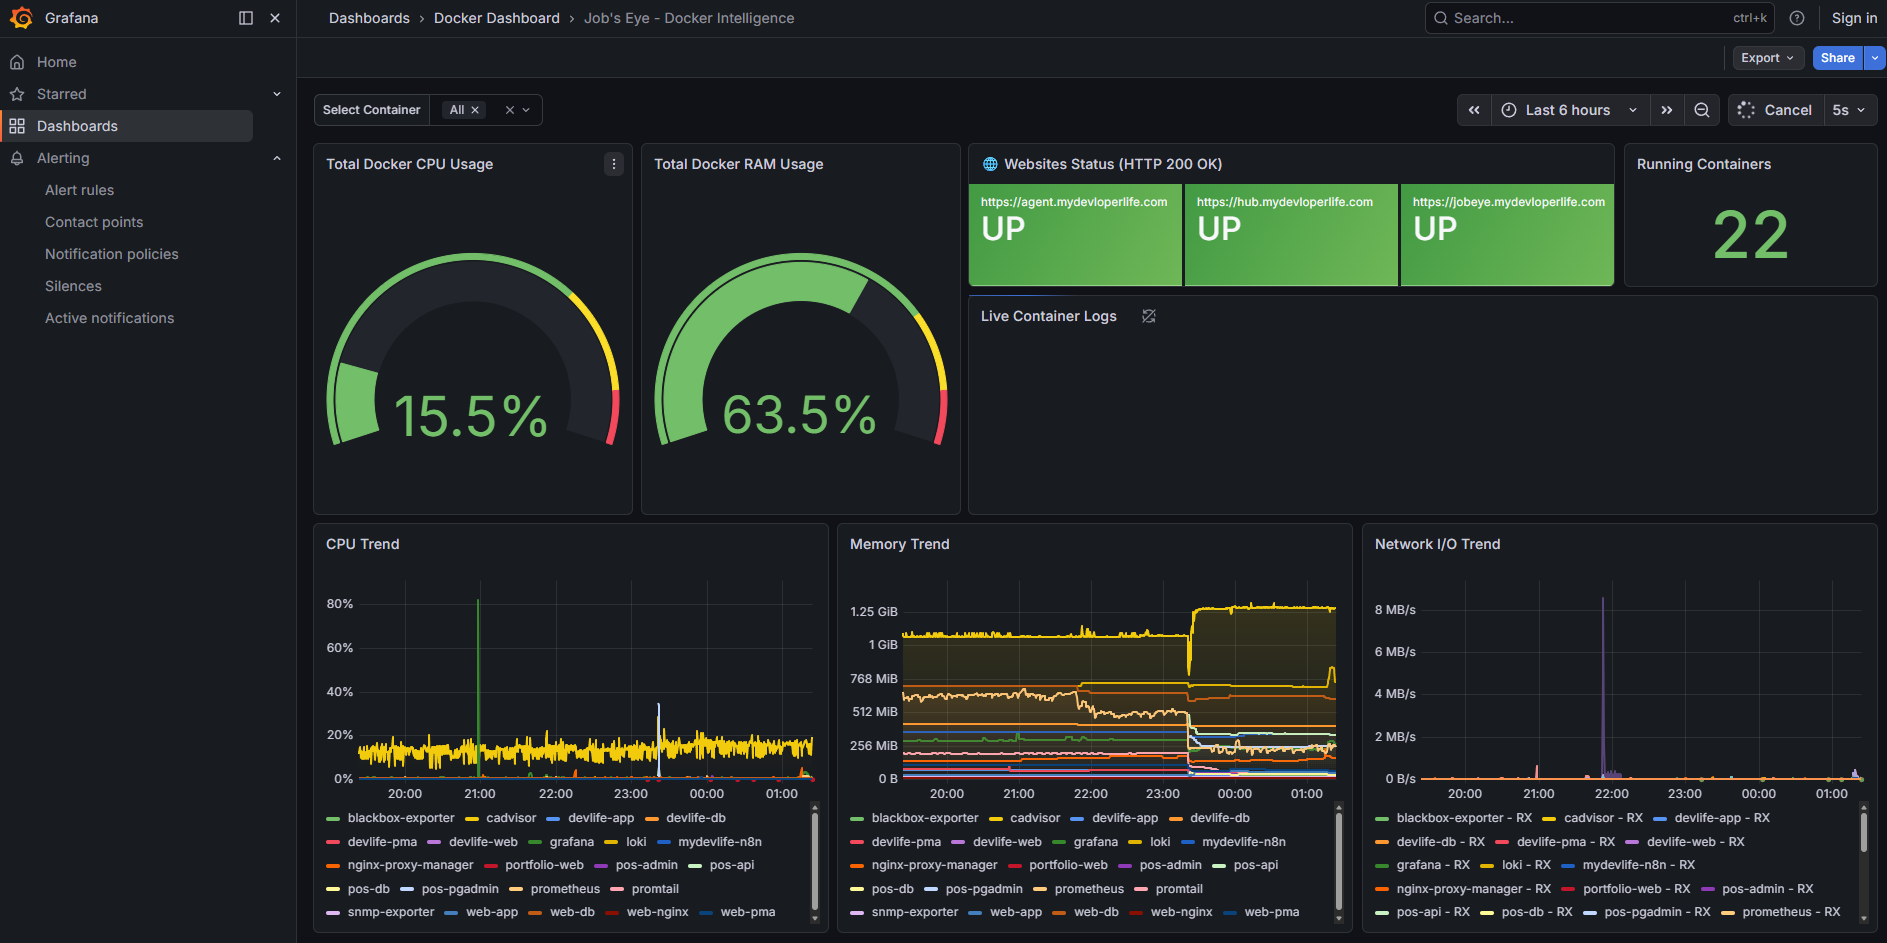This screenshot has height=943, width=1887.
Task: Click the search magnifier icon
Action: [x=1441, y=18]
